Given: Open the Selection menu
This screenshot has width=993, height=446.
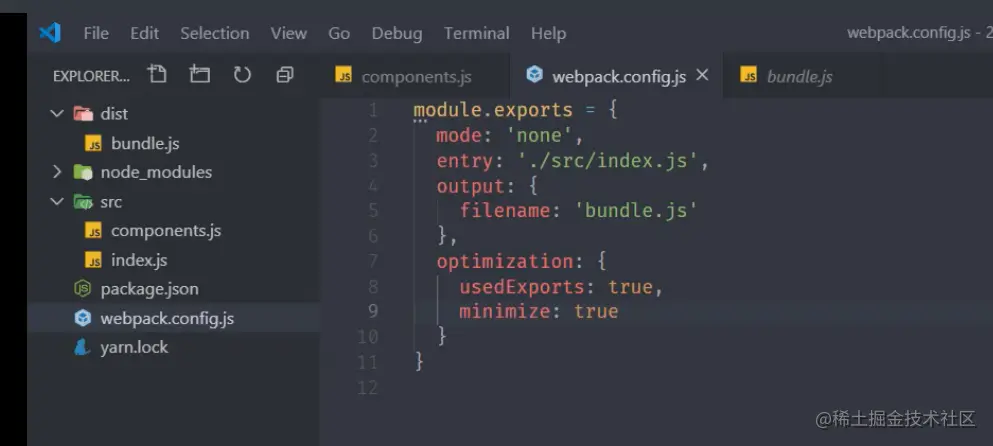Looking at the screenshot, I should tap(215, 34).
